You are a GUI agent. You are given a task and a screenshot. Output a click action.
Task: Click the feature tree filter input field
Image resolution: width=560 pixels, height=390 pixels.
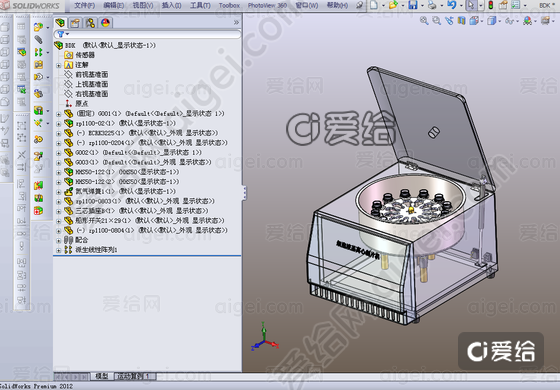(147, 34)
